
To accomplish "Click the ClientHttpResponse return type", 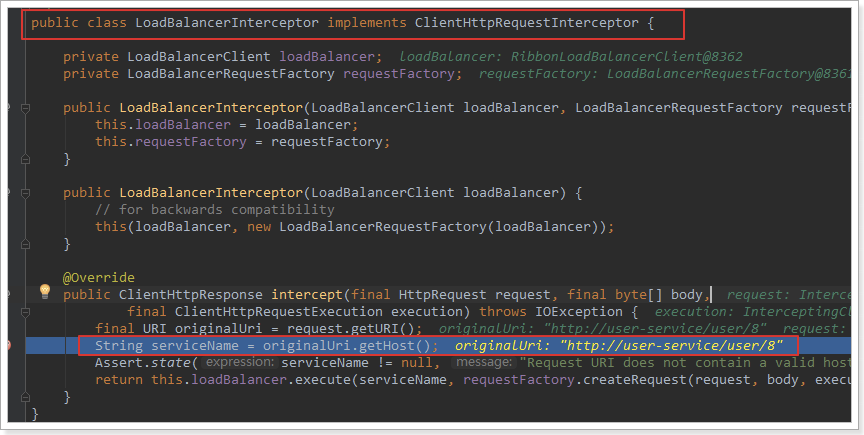I will point(191,294).
